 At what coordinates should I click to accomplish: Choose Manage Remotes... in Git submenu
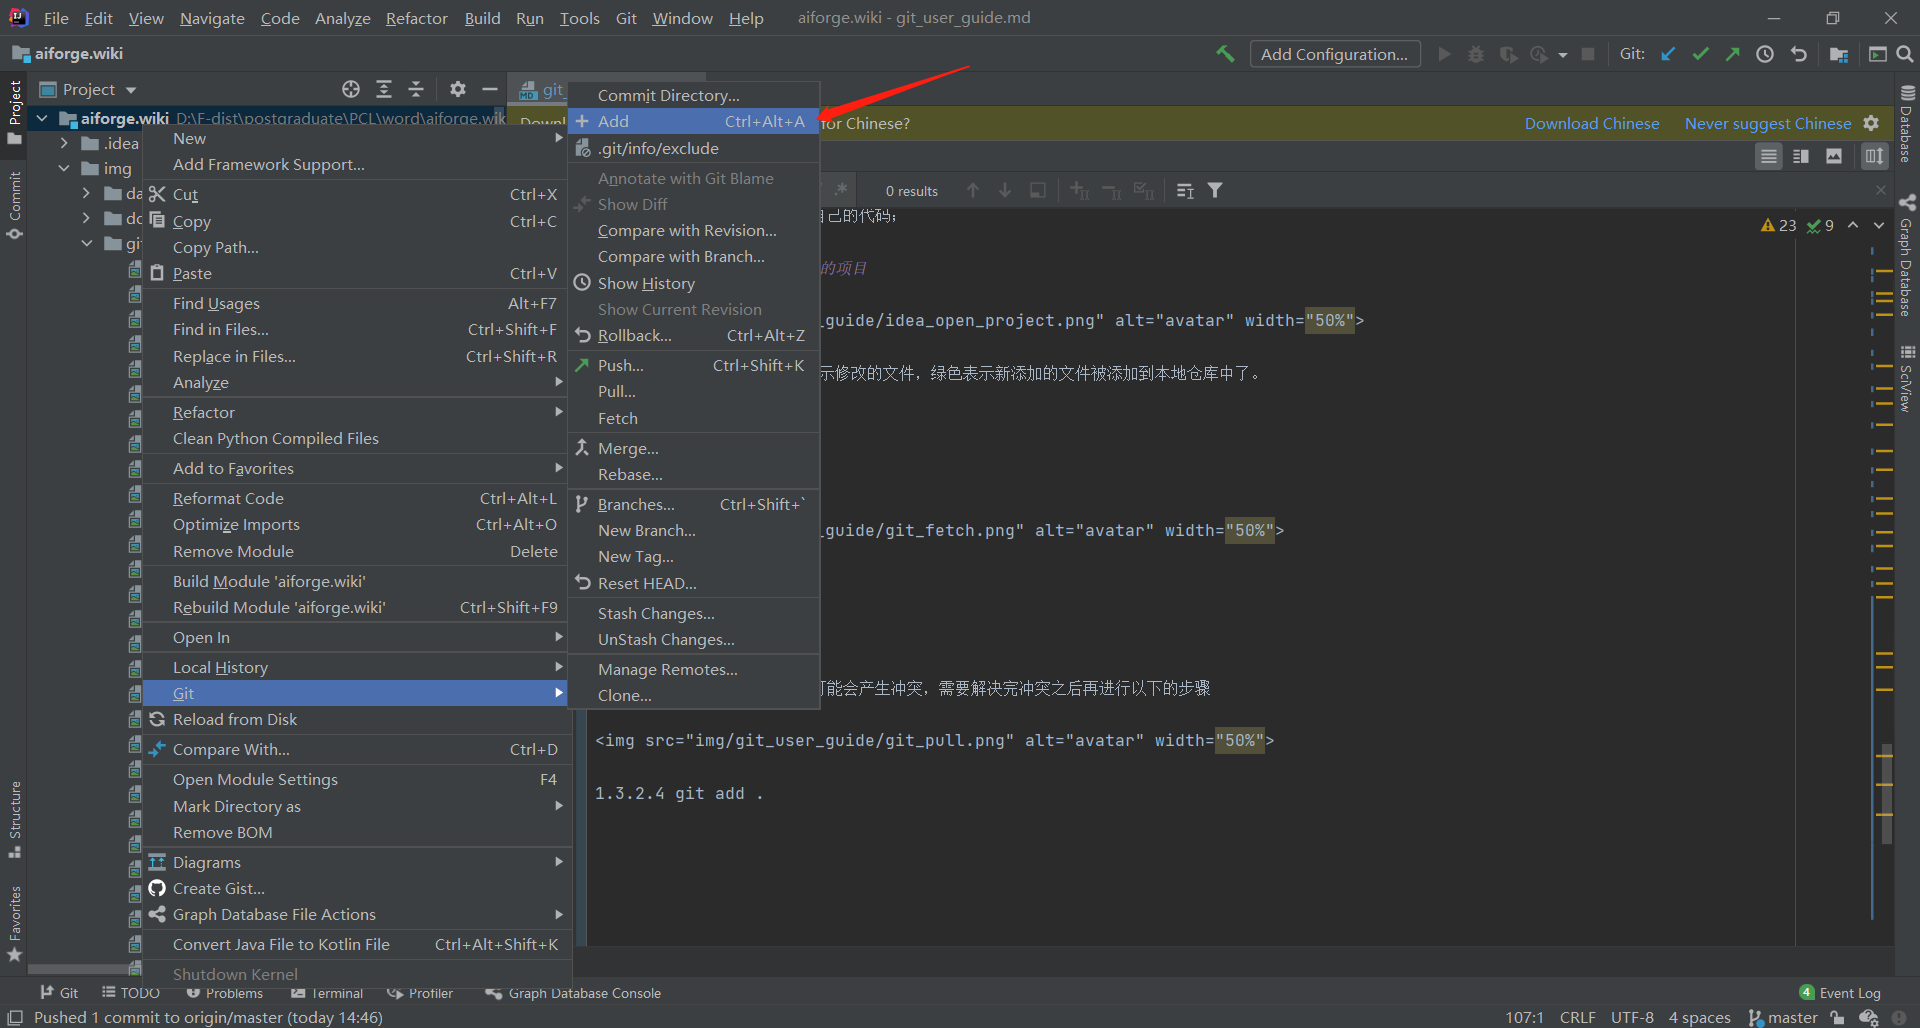694,669
